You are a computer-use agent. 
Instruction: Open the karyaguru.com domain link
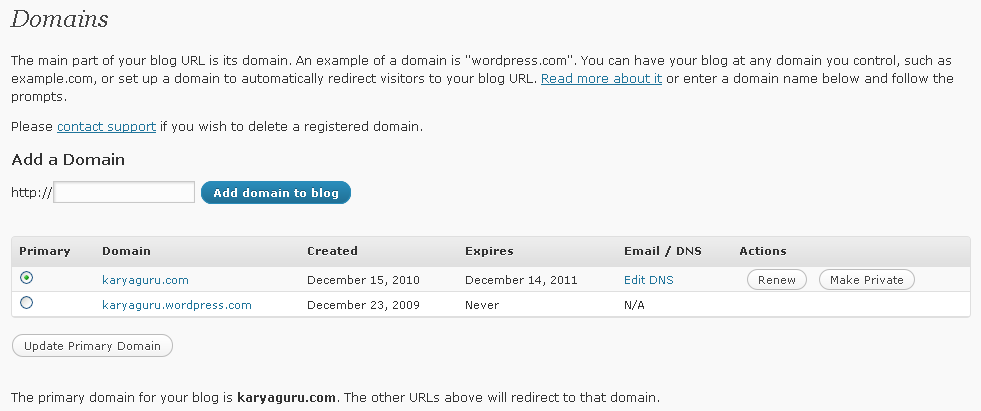pyautogui.click(x=145, y=280)
